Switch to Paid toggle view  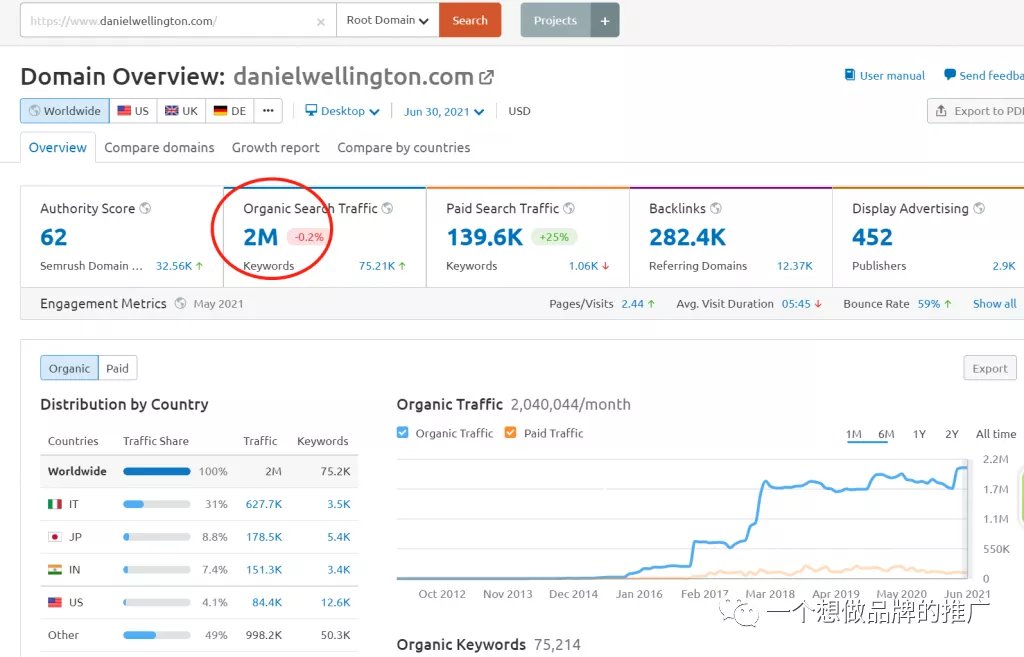(118, 368)
